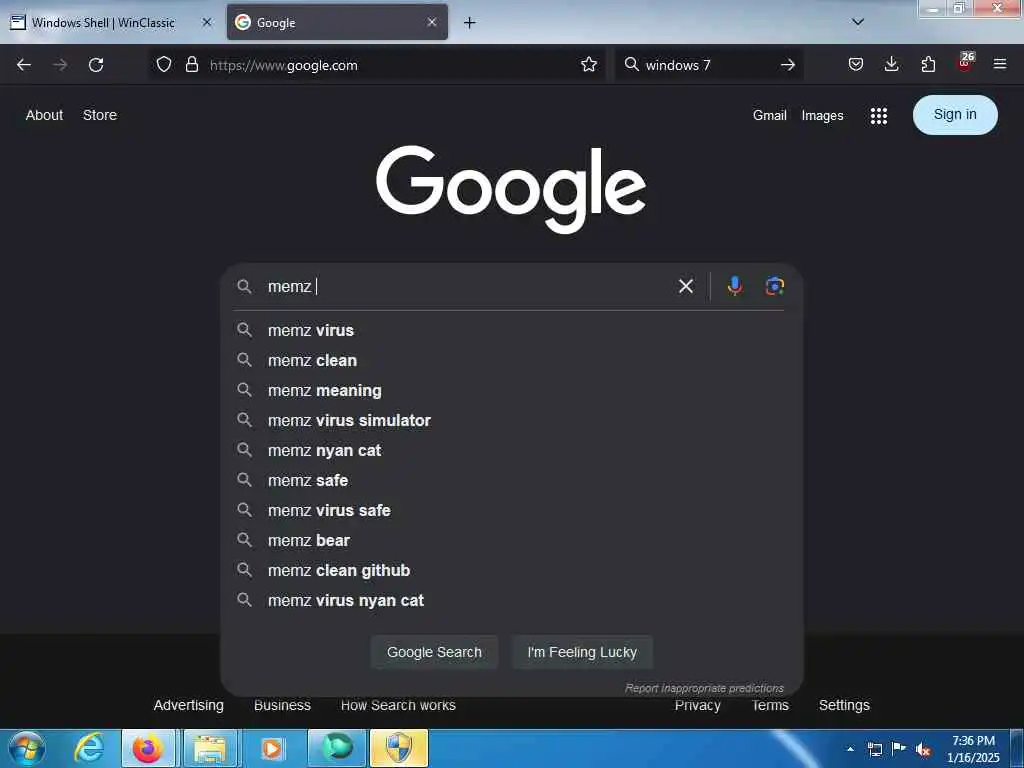This screenshot has width=1024, height=768.
Task: Open Windows Explorer folder on taskbar
Action: click(210, 748)
